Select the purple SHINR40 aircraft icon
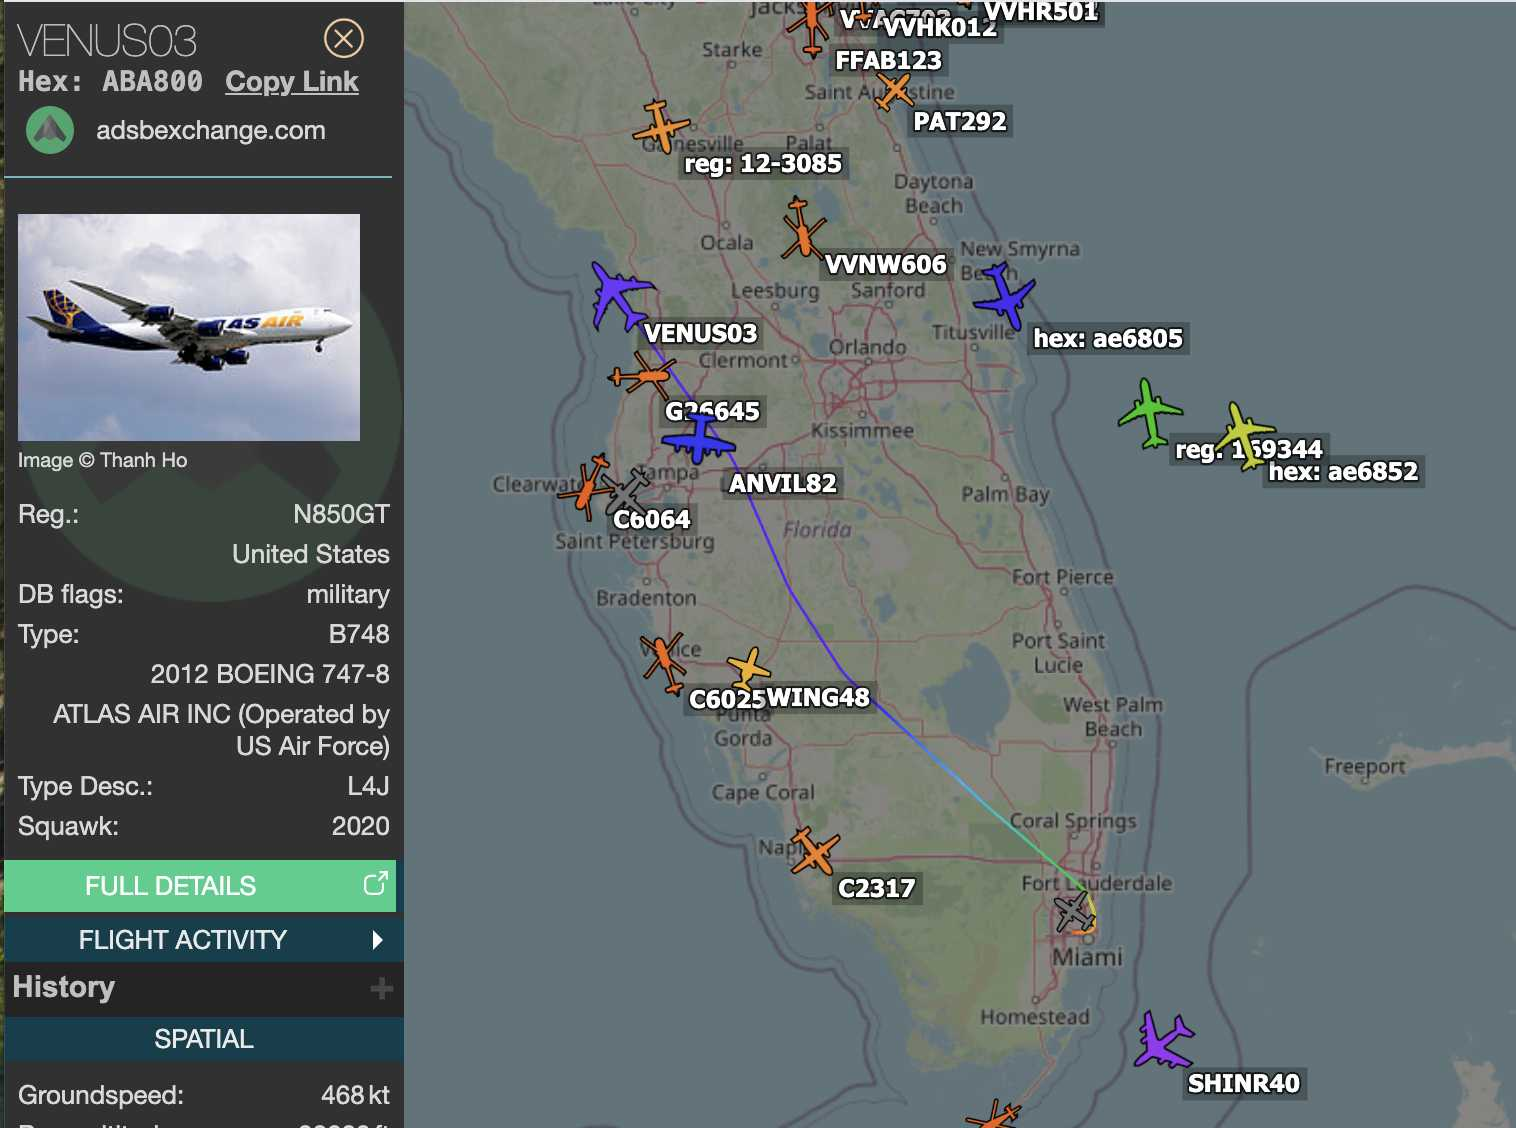The width and height of the screenshot is (1516, 1128). pyautogui.click(x=1162, y=1041)
